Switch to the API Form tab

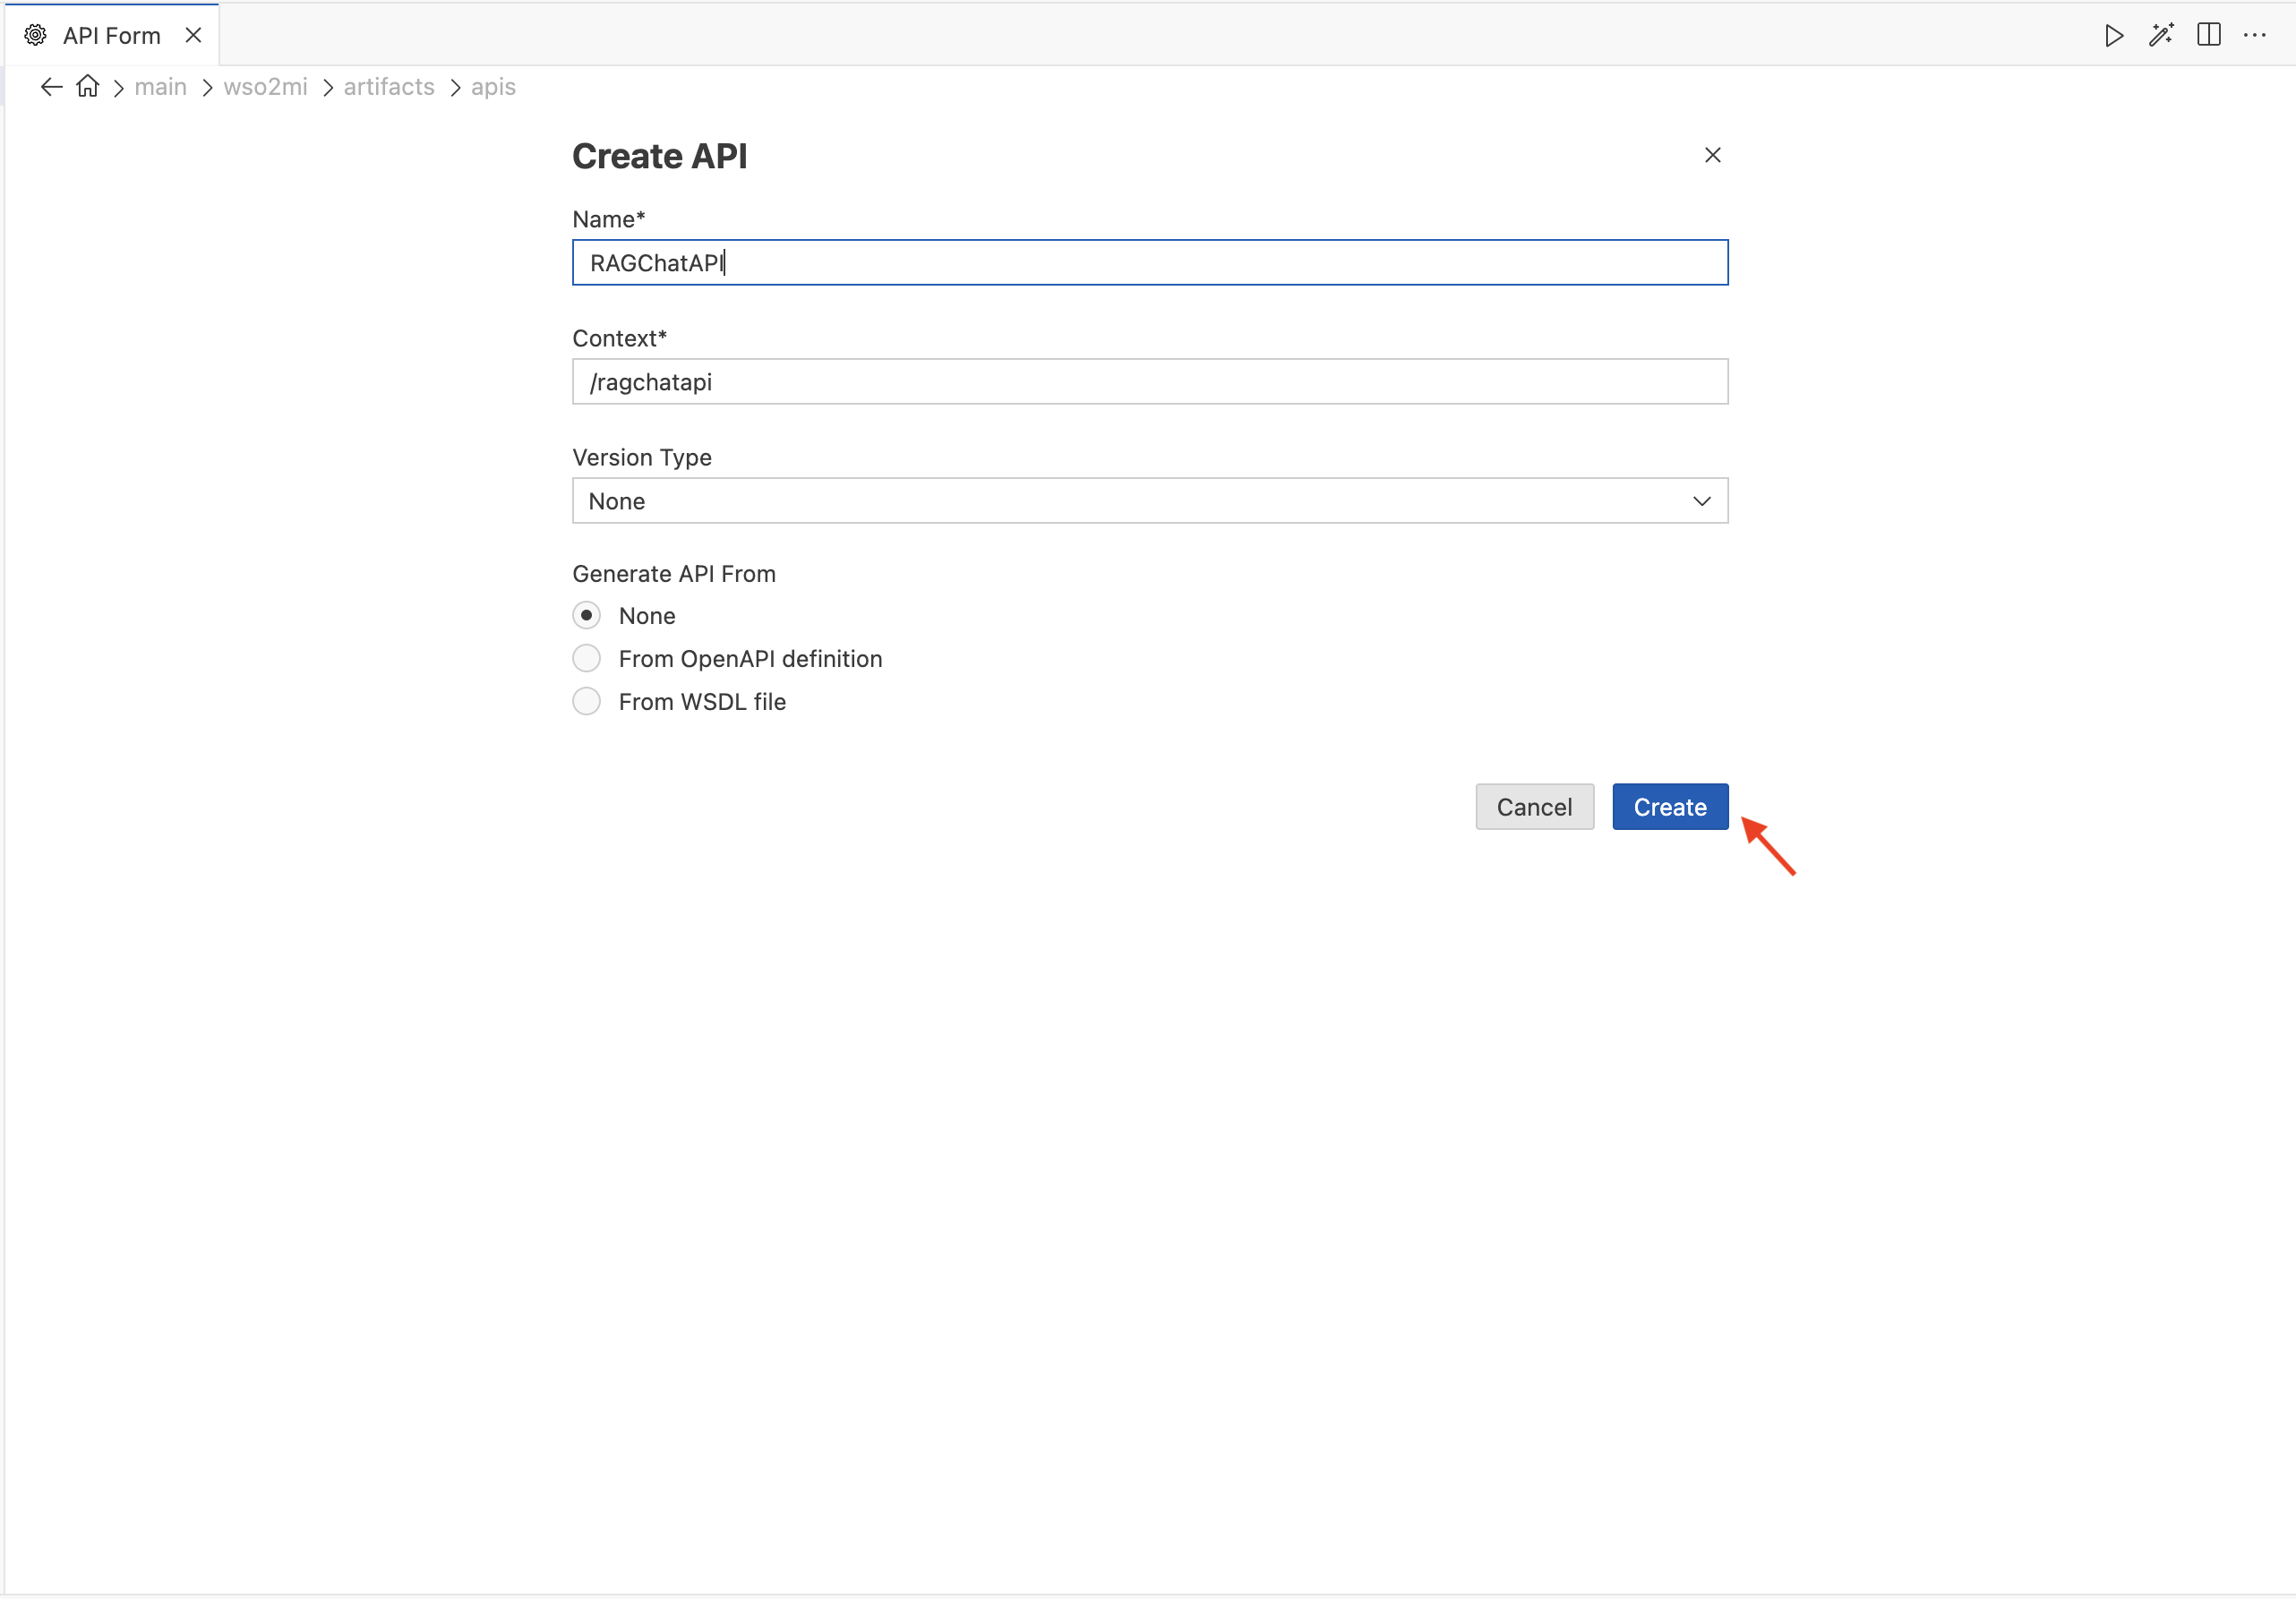pos(112,35)
